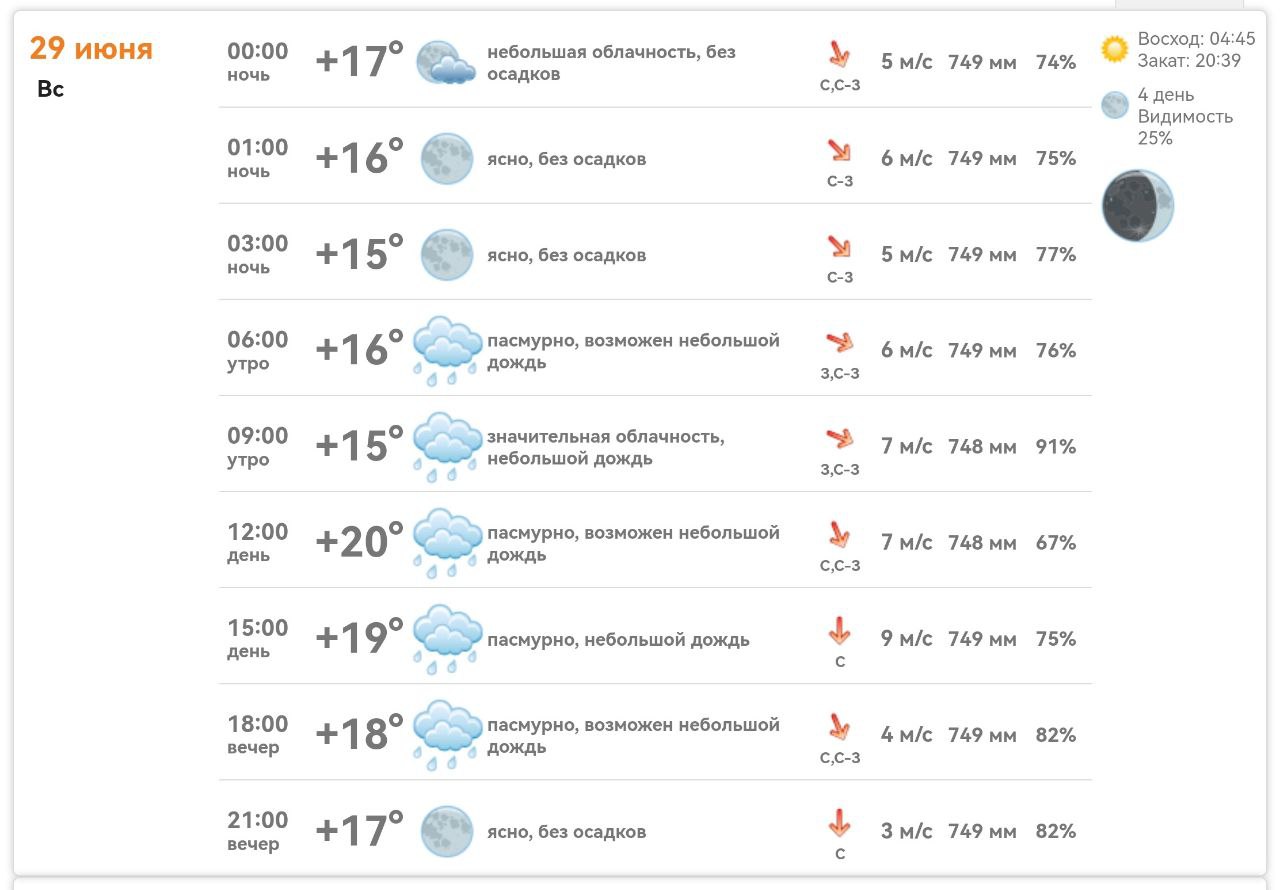Image resolution: width=1280 pixels, height=890 pixels.
Task: Click the +20° temperature at 12:00
Action: coord(359,542)
